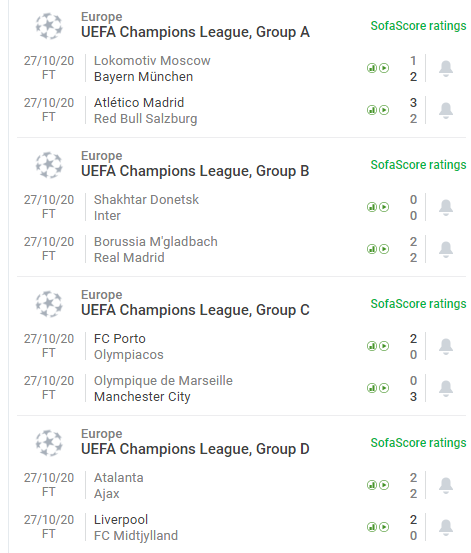
Task: Play highlights icon for Atlético Madrid match
Action: 384,110
